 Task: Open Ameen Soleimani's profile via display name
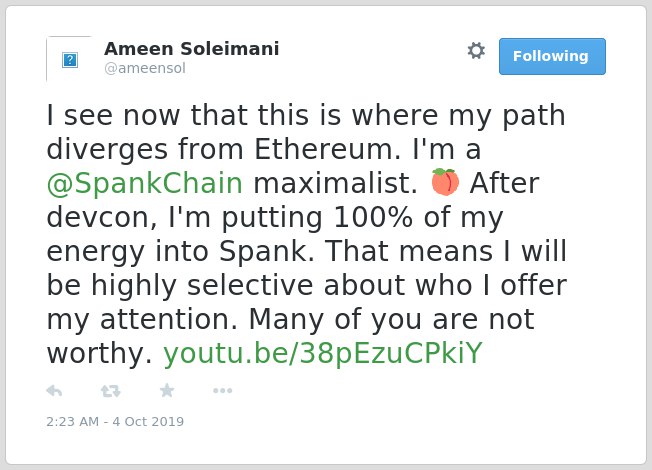coord(192,49)
